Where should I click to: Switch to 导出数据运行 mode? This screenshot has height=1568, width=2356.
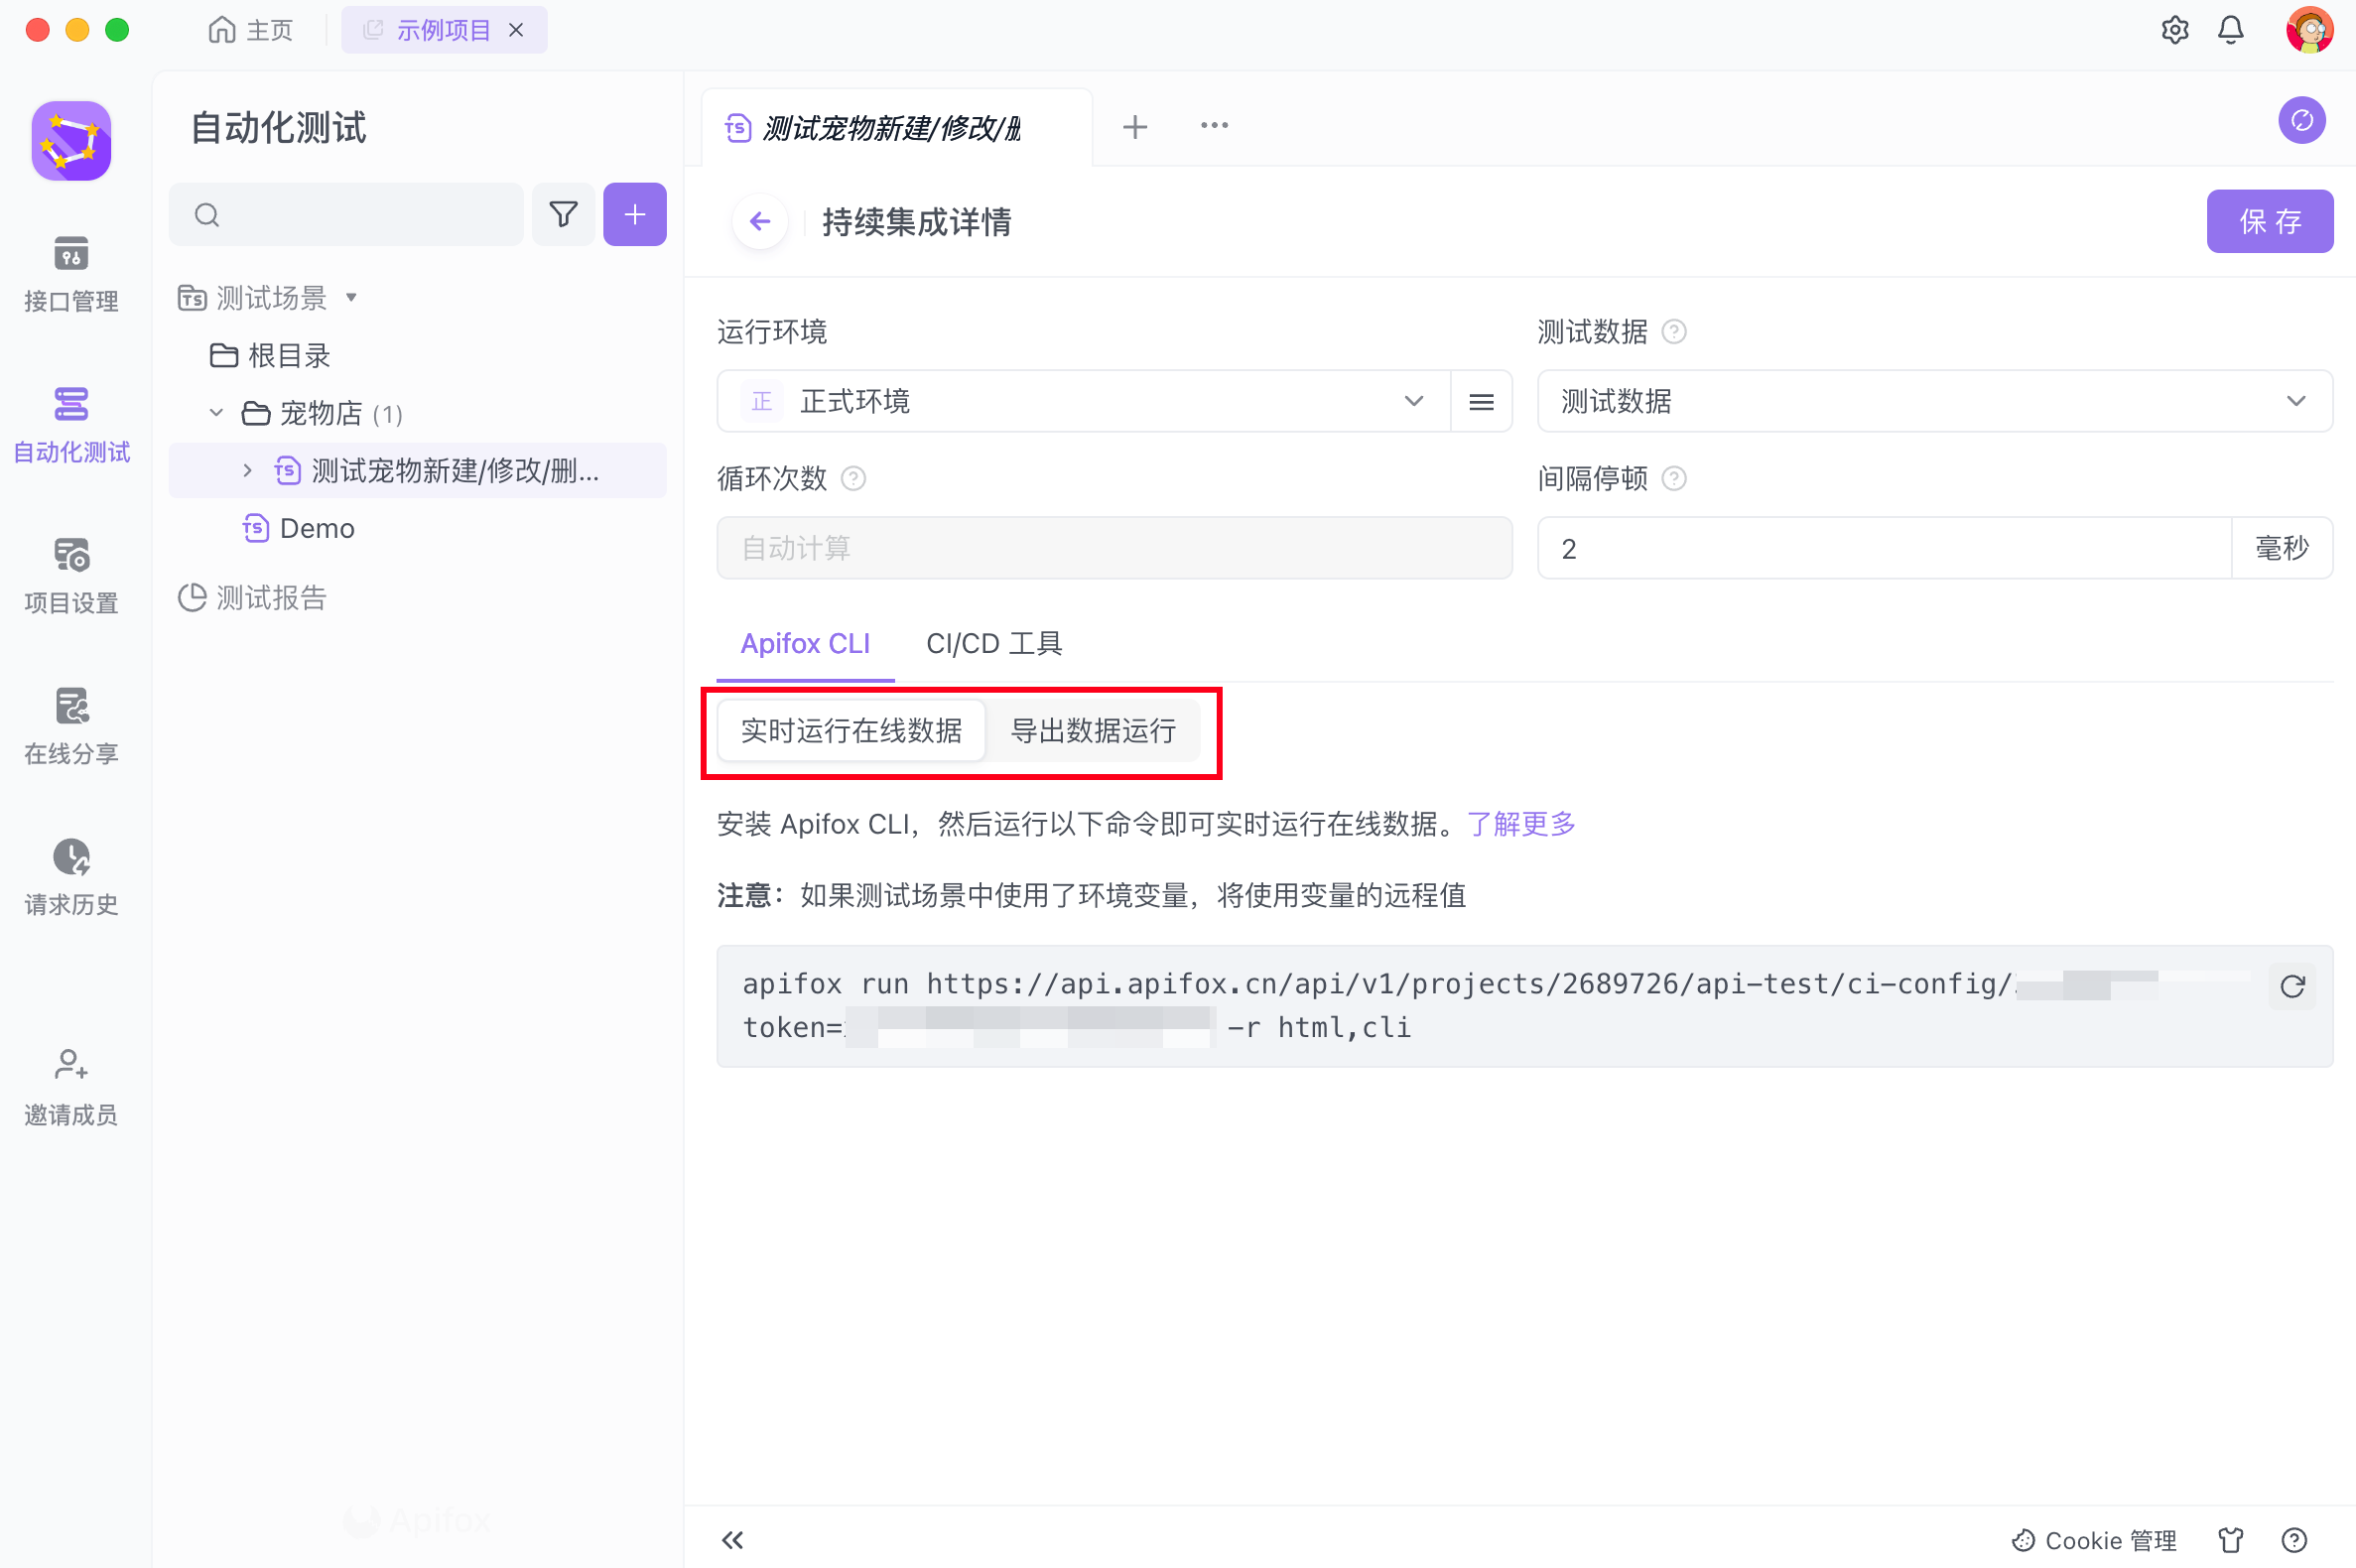(1093, 731)
